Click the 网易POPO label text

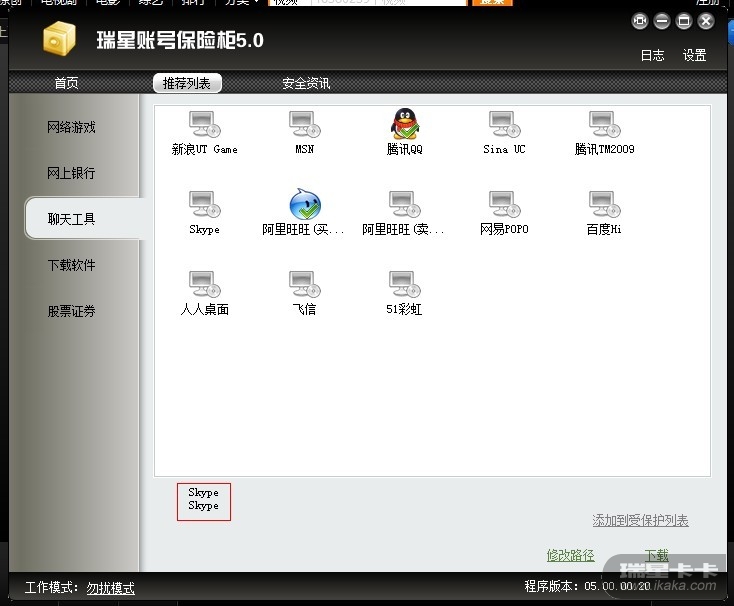505,229
